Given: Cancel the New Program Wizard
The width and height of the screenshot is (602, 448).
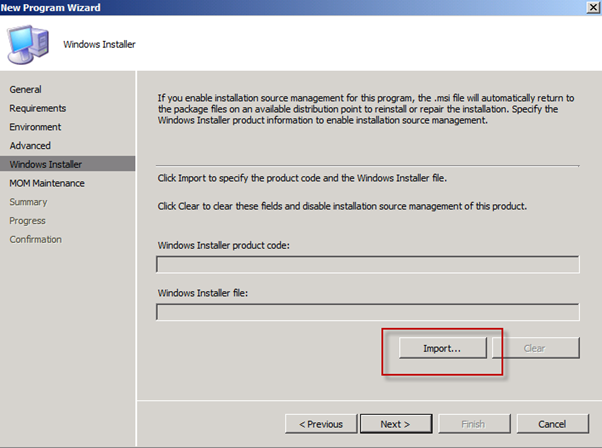Looking at the screenshot, I should [x=552, y=424].
